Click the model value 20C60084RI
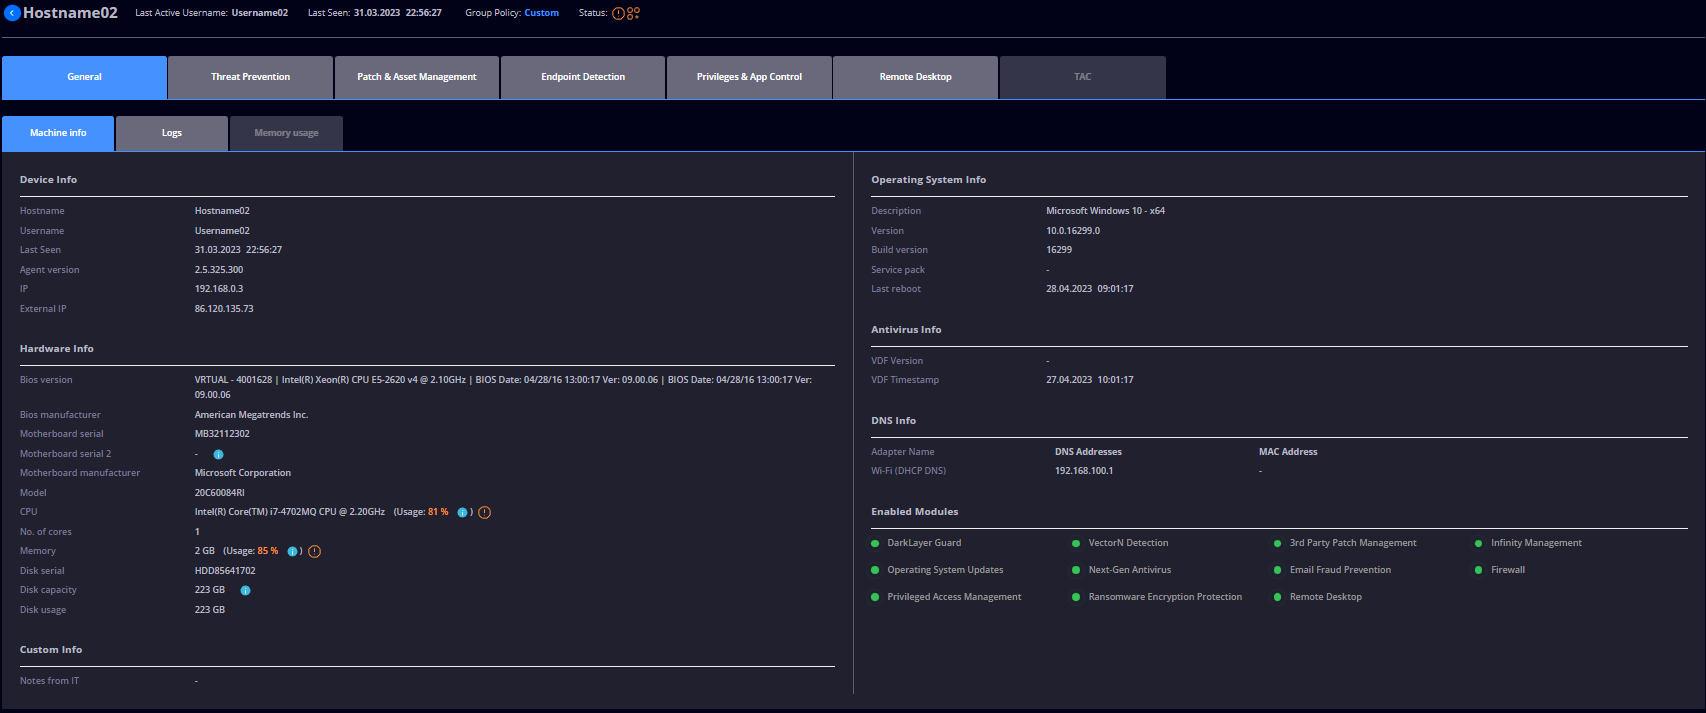Viewport: 1706px width, 713px height. (219, 493)
